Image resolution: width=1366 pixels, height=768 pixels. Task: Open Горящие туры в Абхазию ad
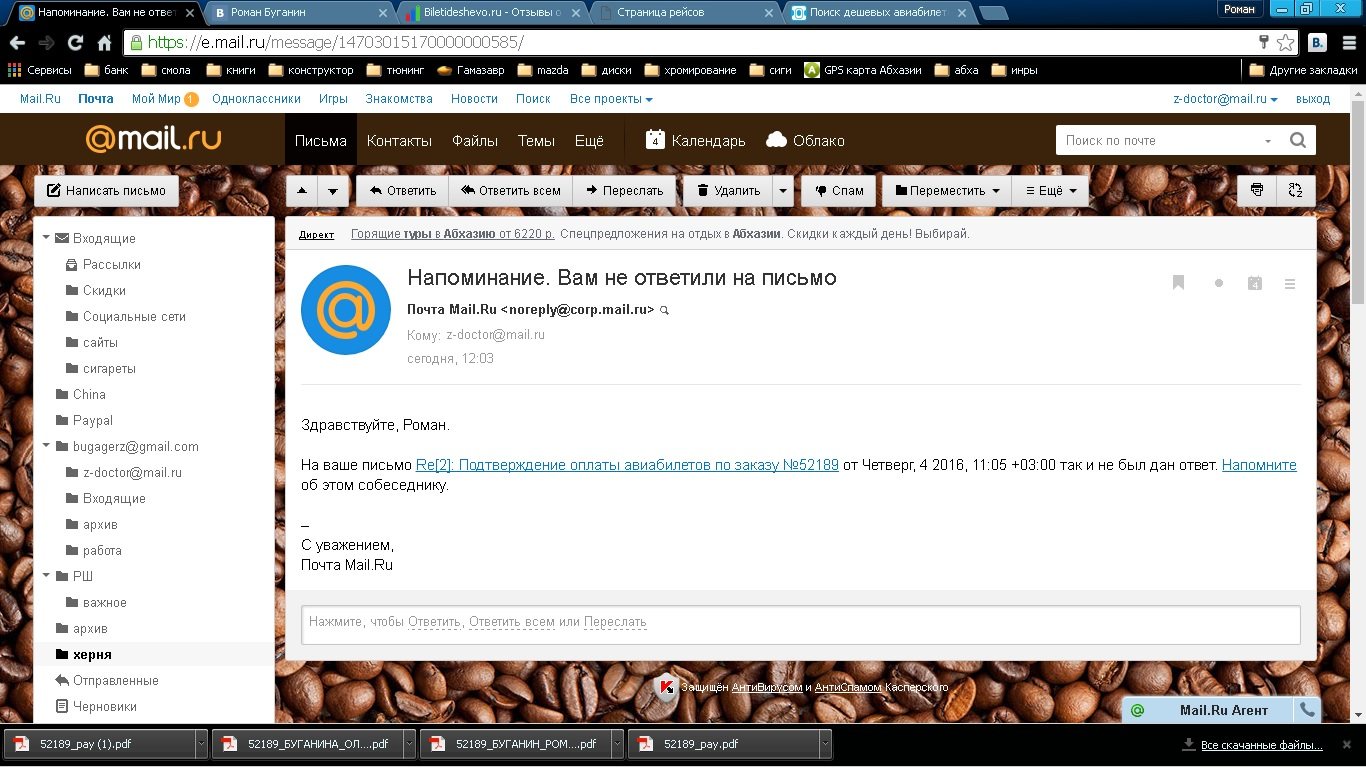pos(453,234)
